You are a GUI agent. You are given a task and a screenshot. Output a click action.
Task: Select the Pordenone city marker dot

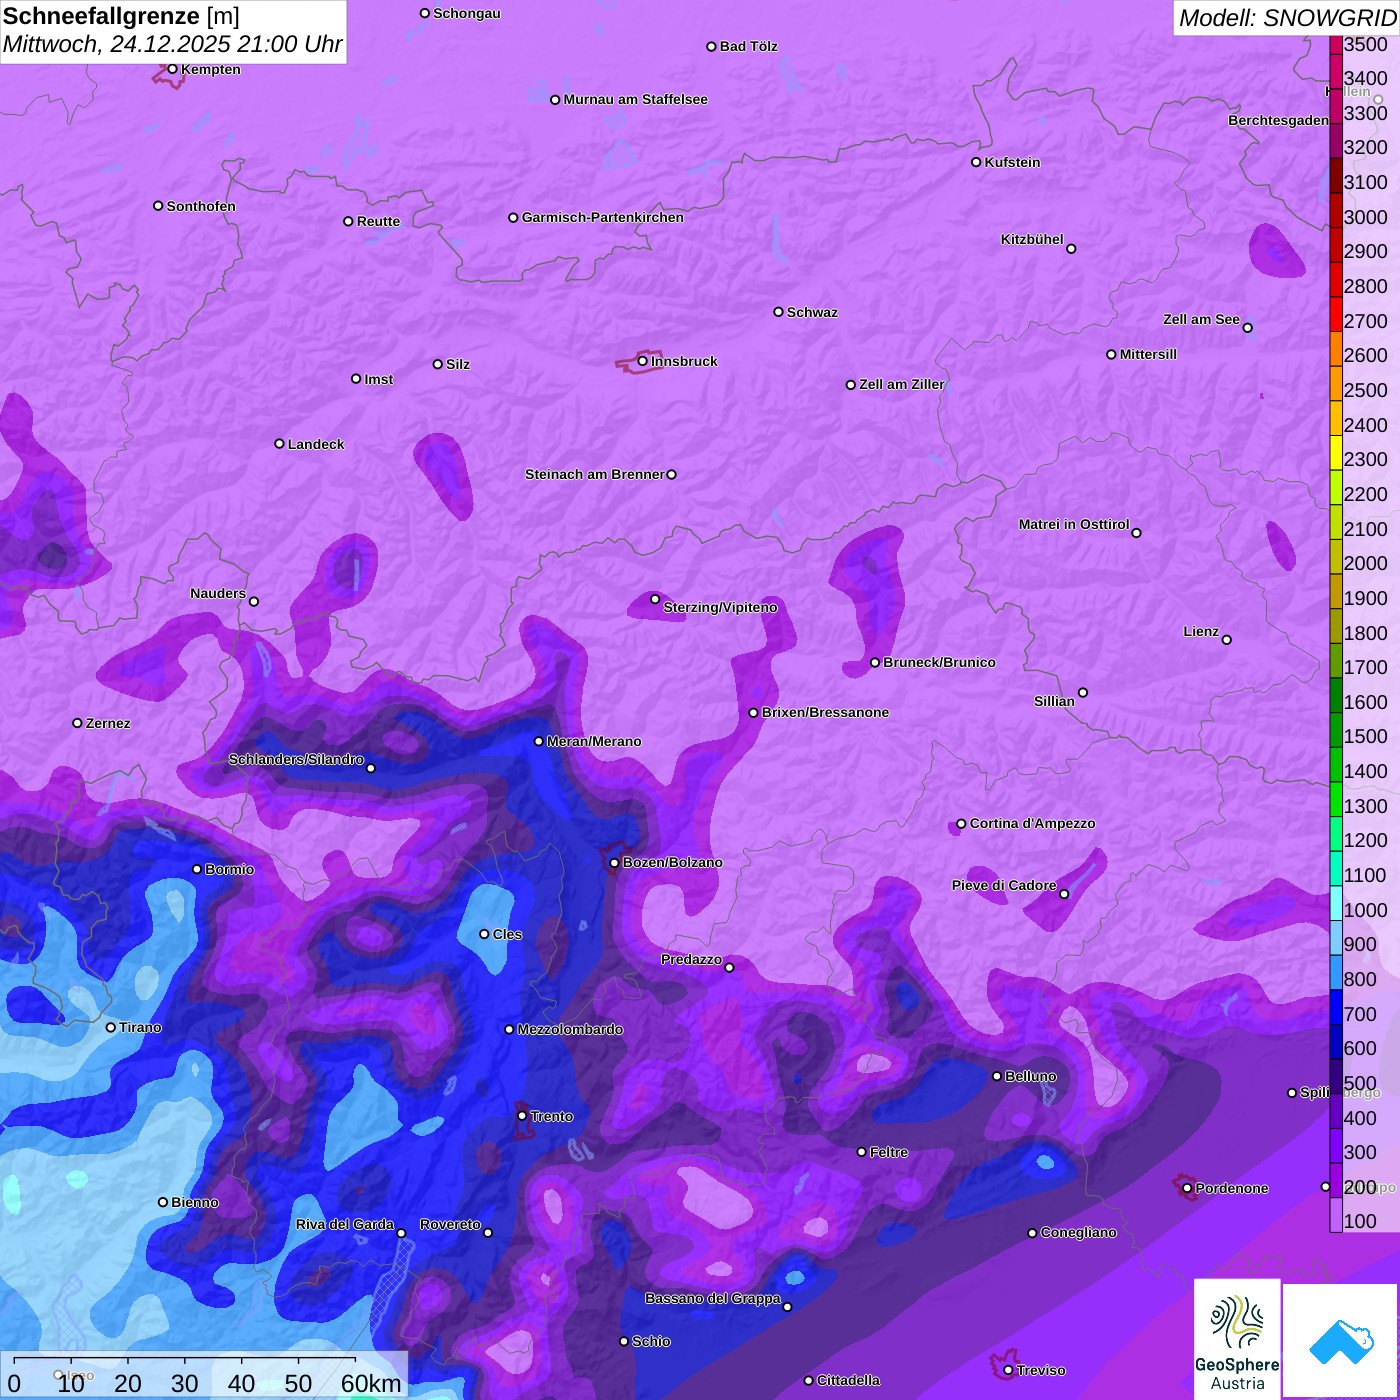click(1187, 1188)
